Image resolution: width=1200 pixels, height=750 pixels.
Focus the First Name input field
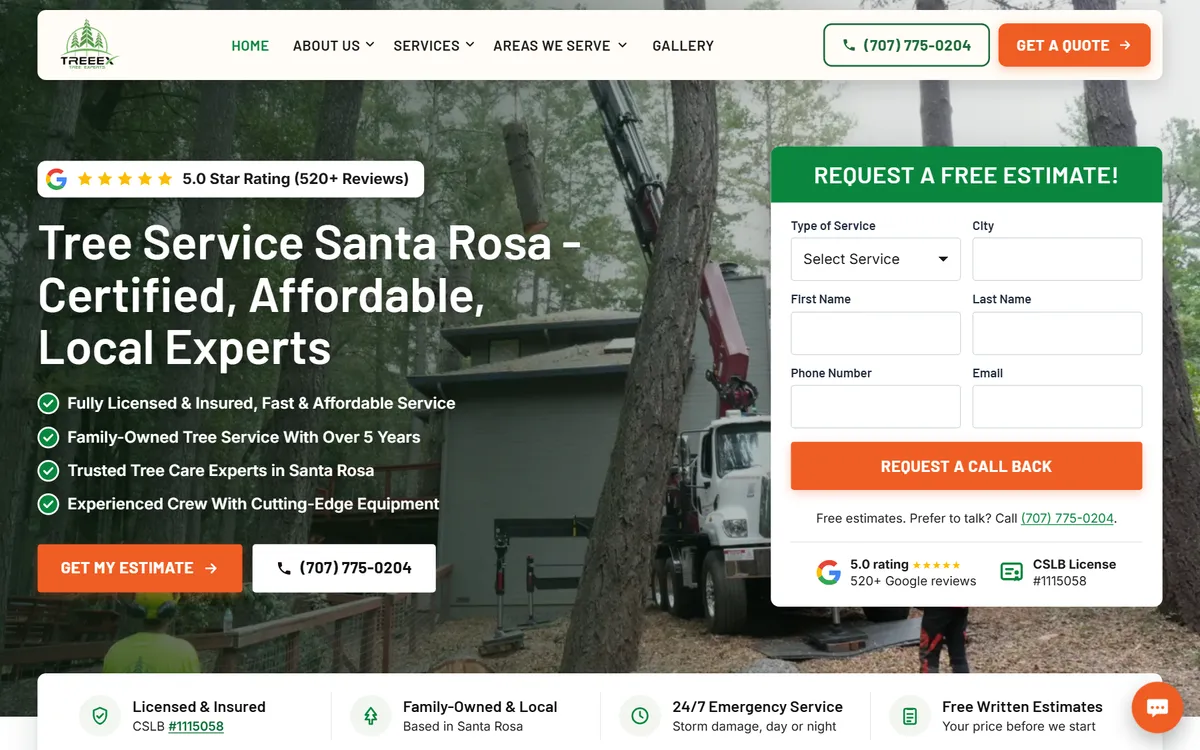pos(875,333)
